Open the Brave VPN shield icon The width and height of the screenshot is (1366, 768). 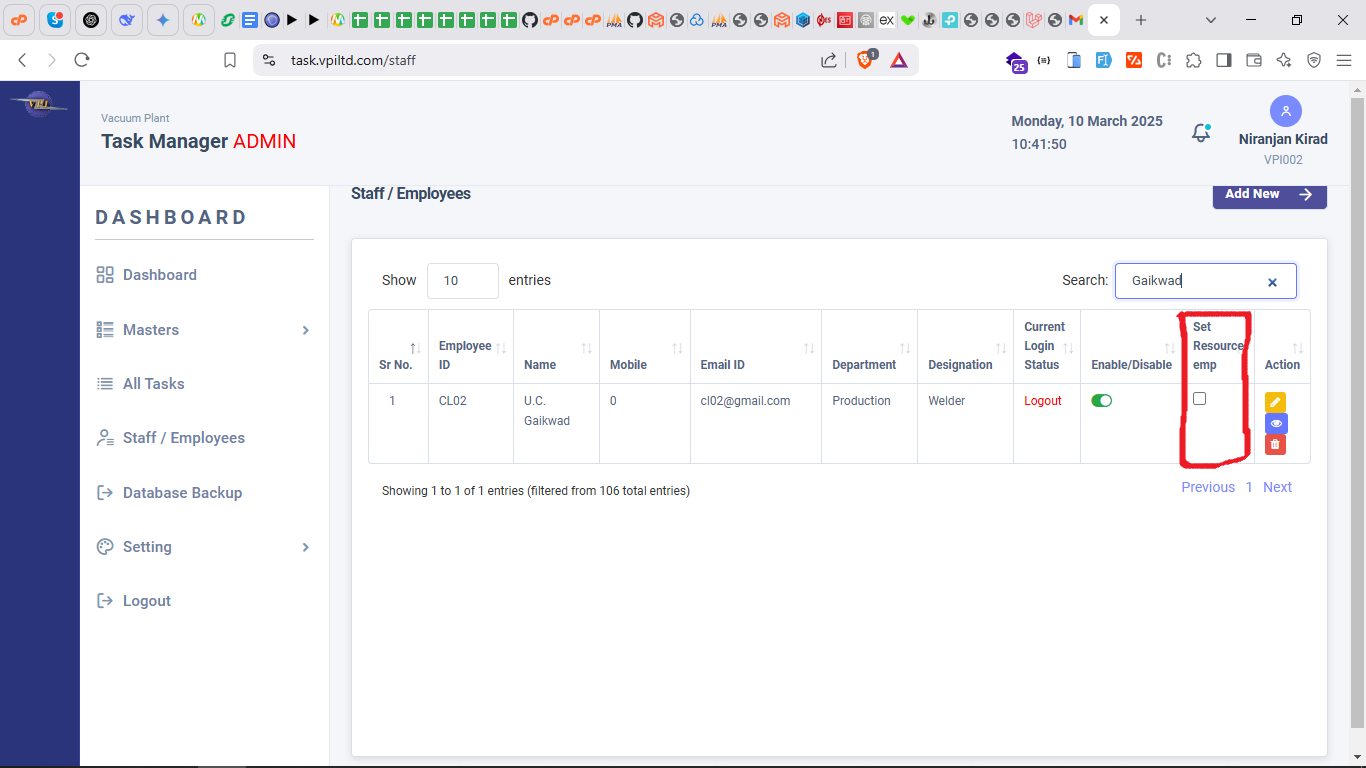click(x=1314, y=60)
